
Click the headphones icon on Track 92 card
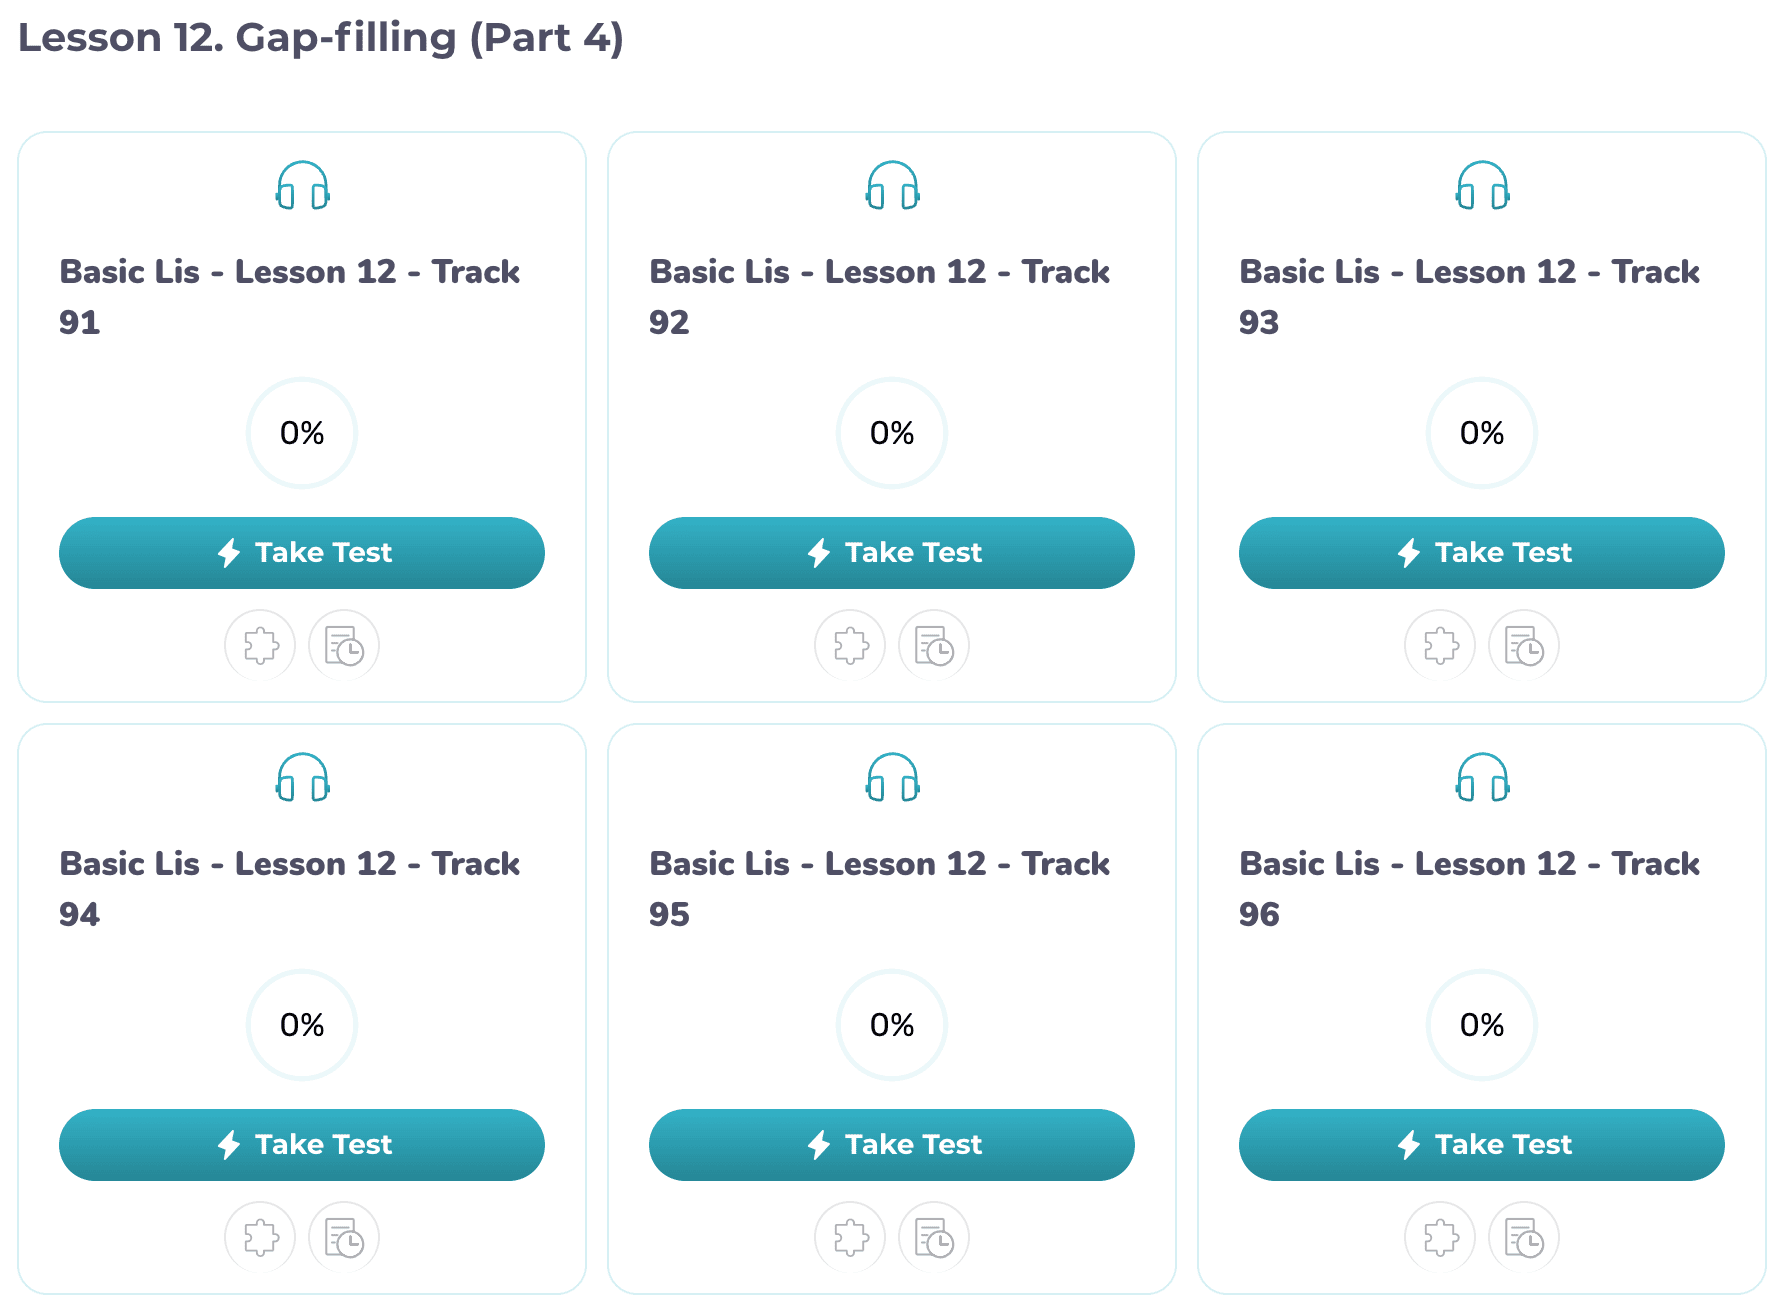tap(892, 185)
